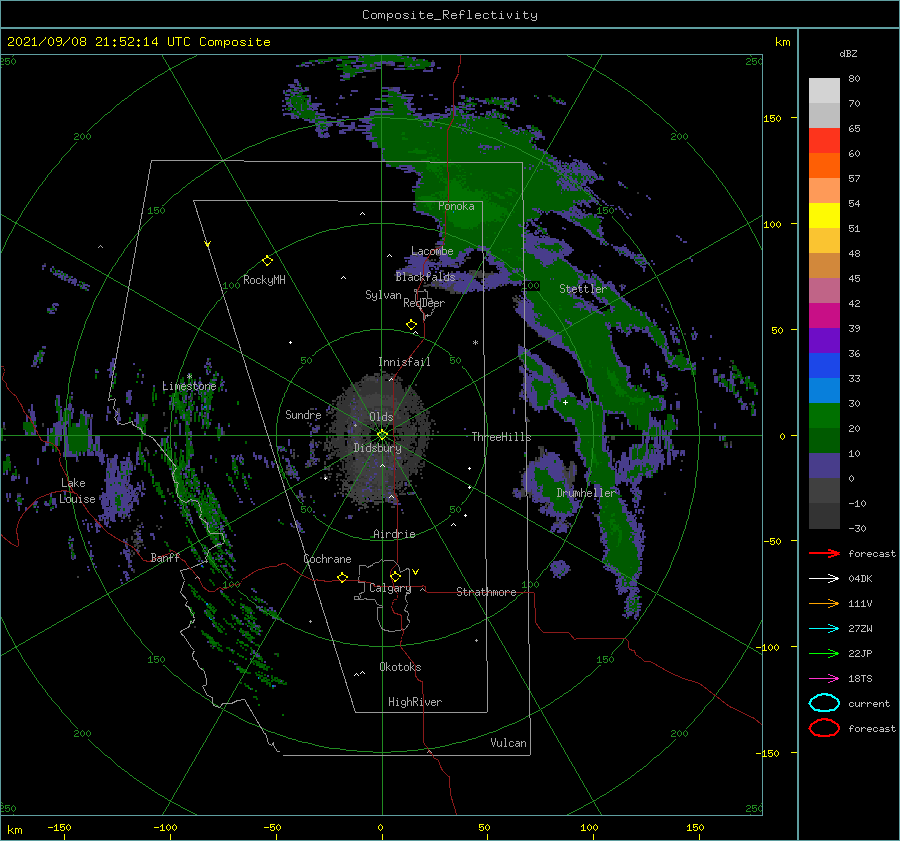The height and width of the screenshot is (841, 900).
Task: Click the magenta 18TS arrow icon
Action: click(x=824, y=678)
